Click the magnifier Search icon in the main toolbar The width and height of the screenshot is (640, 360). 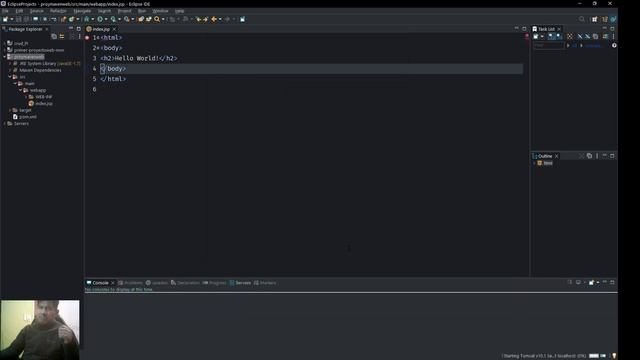157,19
